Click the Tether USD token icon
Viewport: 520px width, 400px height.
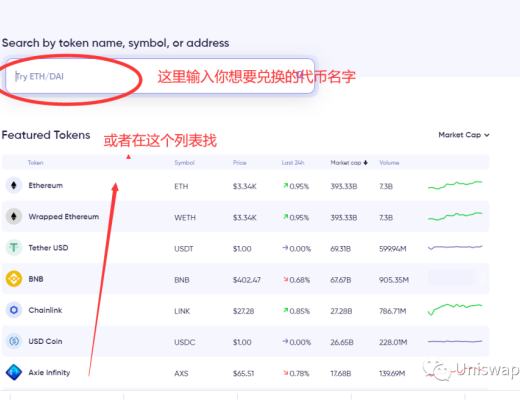[x=14, y=248]
